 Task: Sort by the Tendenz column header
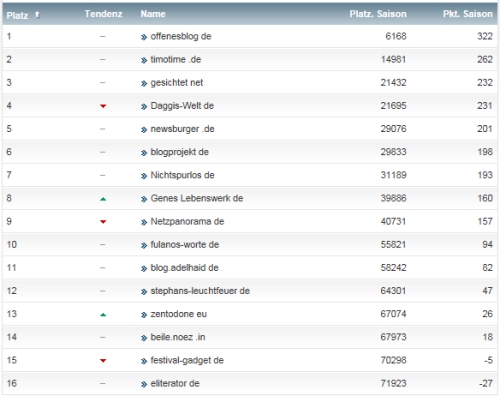click(103, 14)
